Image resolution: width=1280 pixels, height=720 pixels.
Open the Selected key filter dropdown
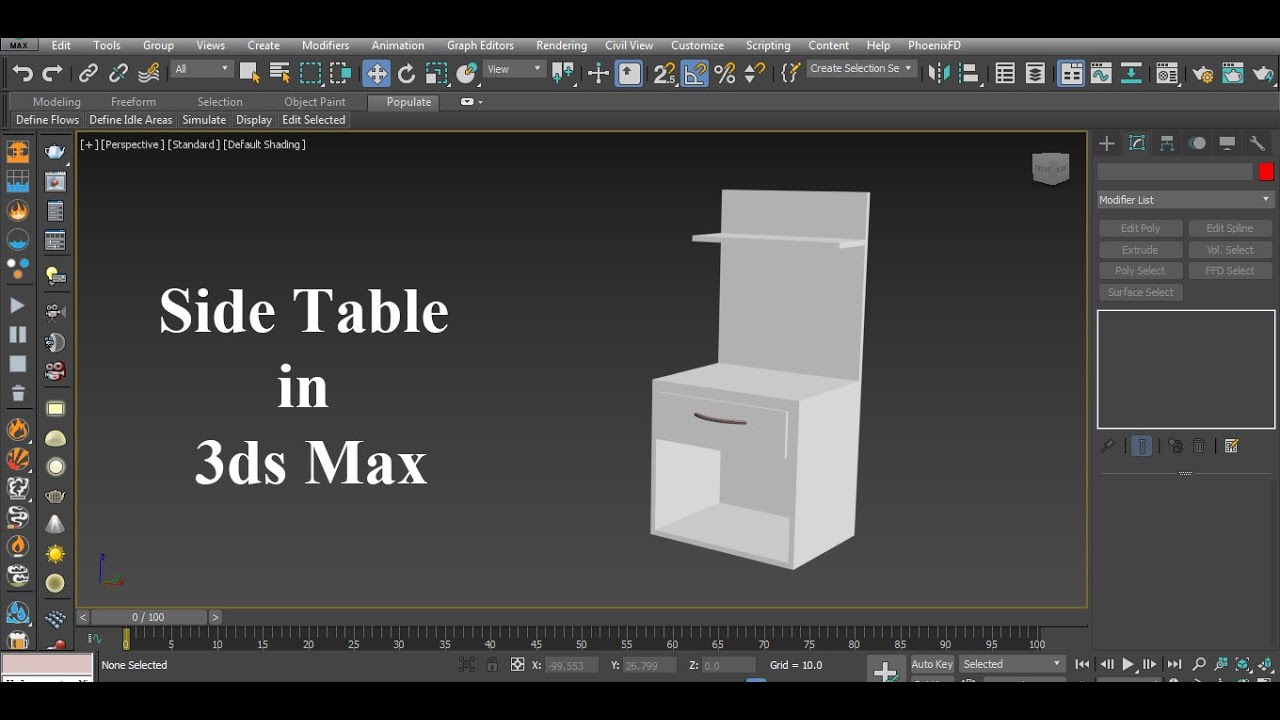(x=1012, y=664)
